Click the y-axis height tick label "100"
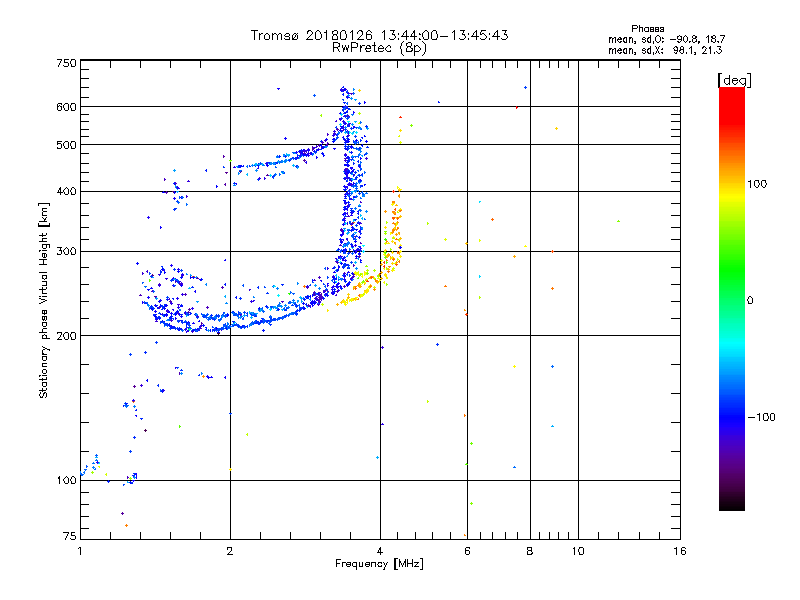800x600 pixels. [66, 481]
